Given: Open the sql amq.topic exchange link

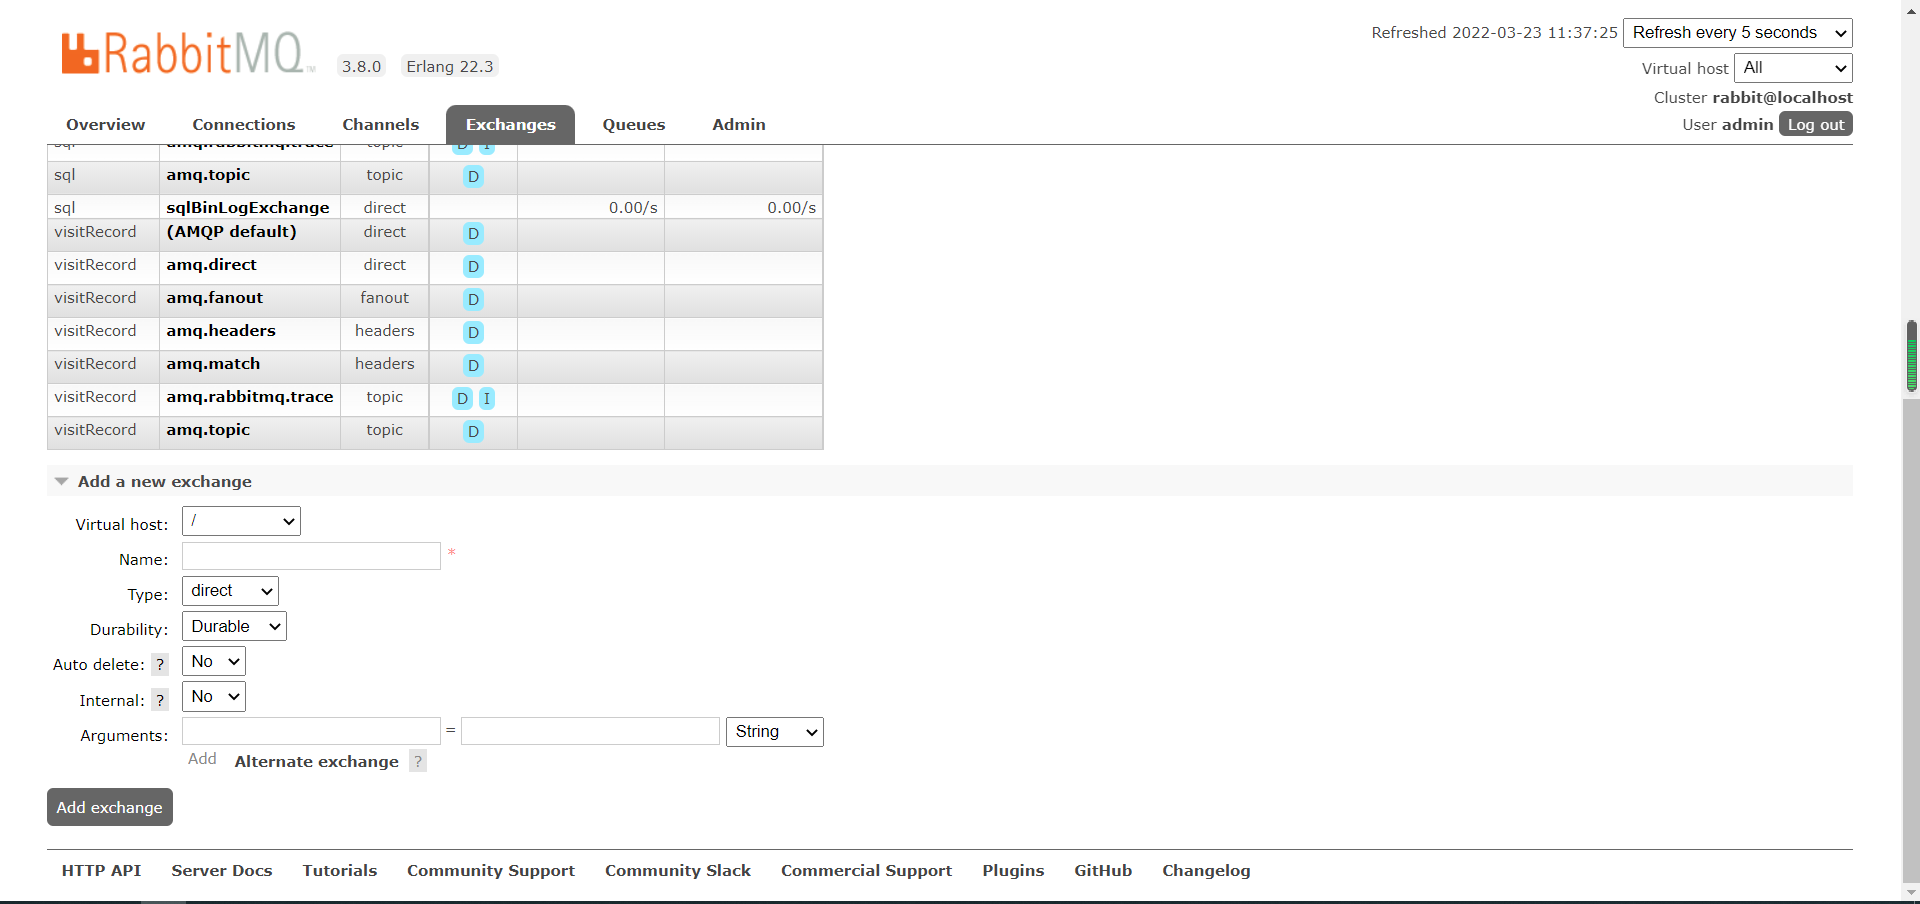Looking at the screenshot, I should [208, 175].
